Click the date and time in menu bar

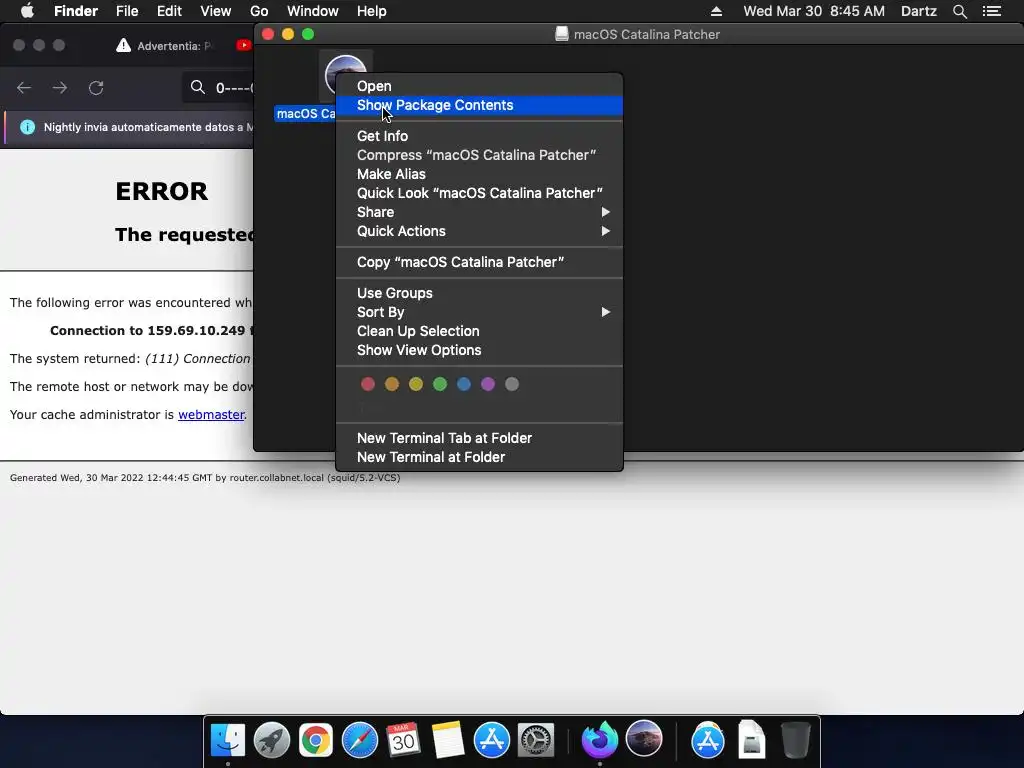(x=814, y=11)
